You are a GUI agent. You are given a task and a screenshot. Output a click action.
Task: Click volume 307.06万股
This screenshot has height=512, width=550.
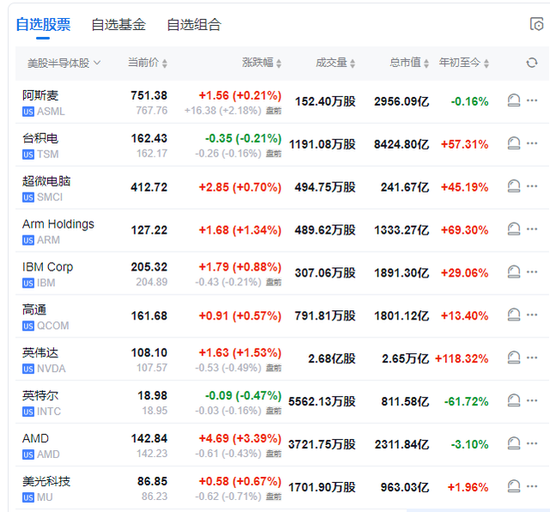click(x=325, y=273)
